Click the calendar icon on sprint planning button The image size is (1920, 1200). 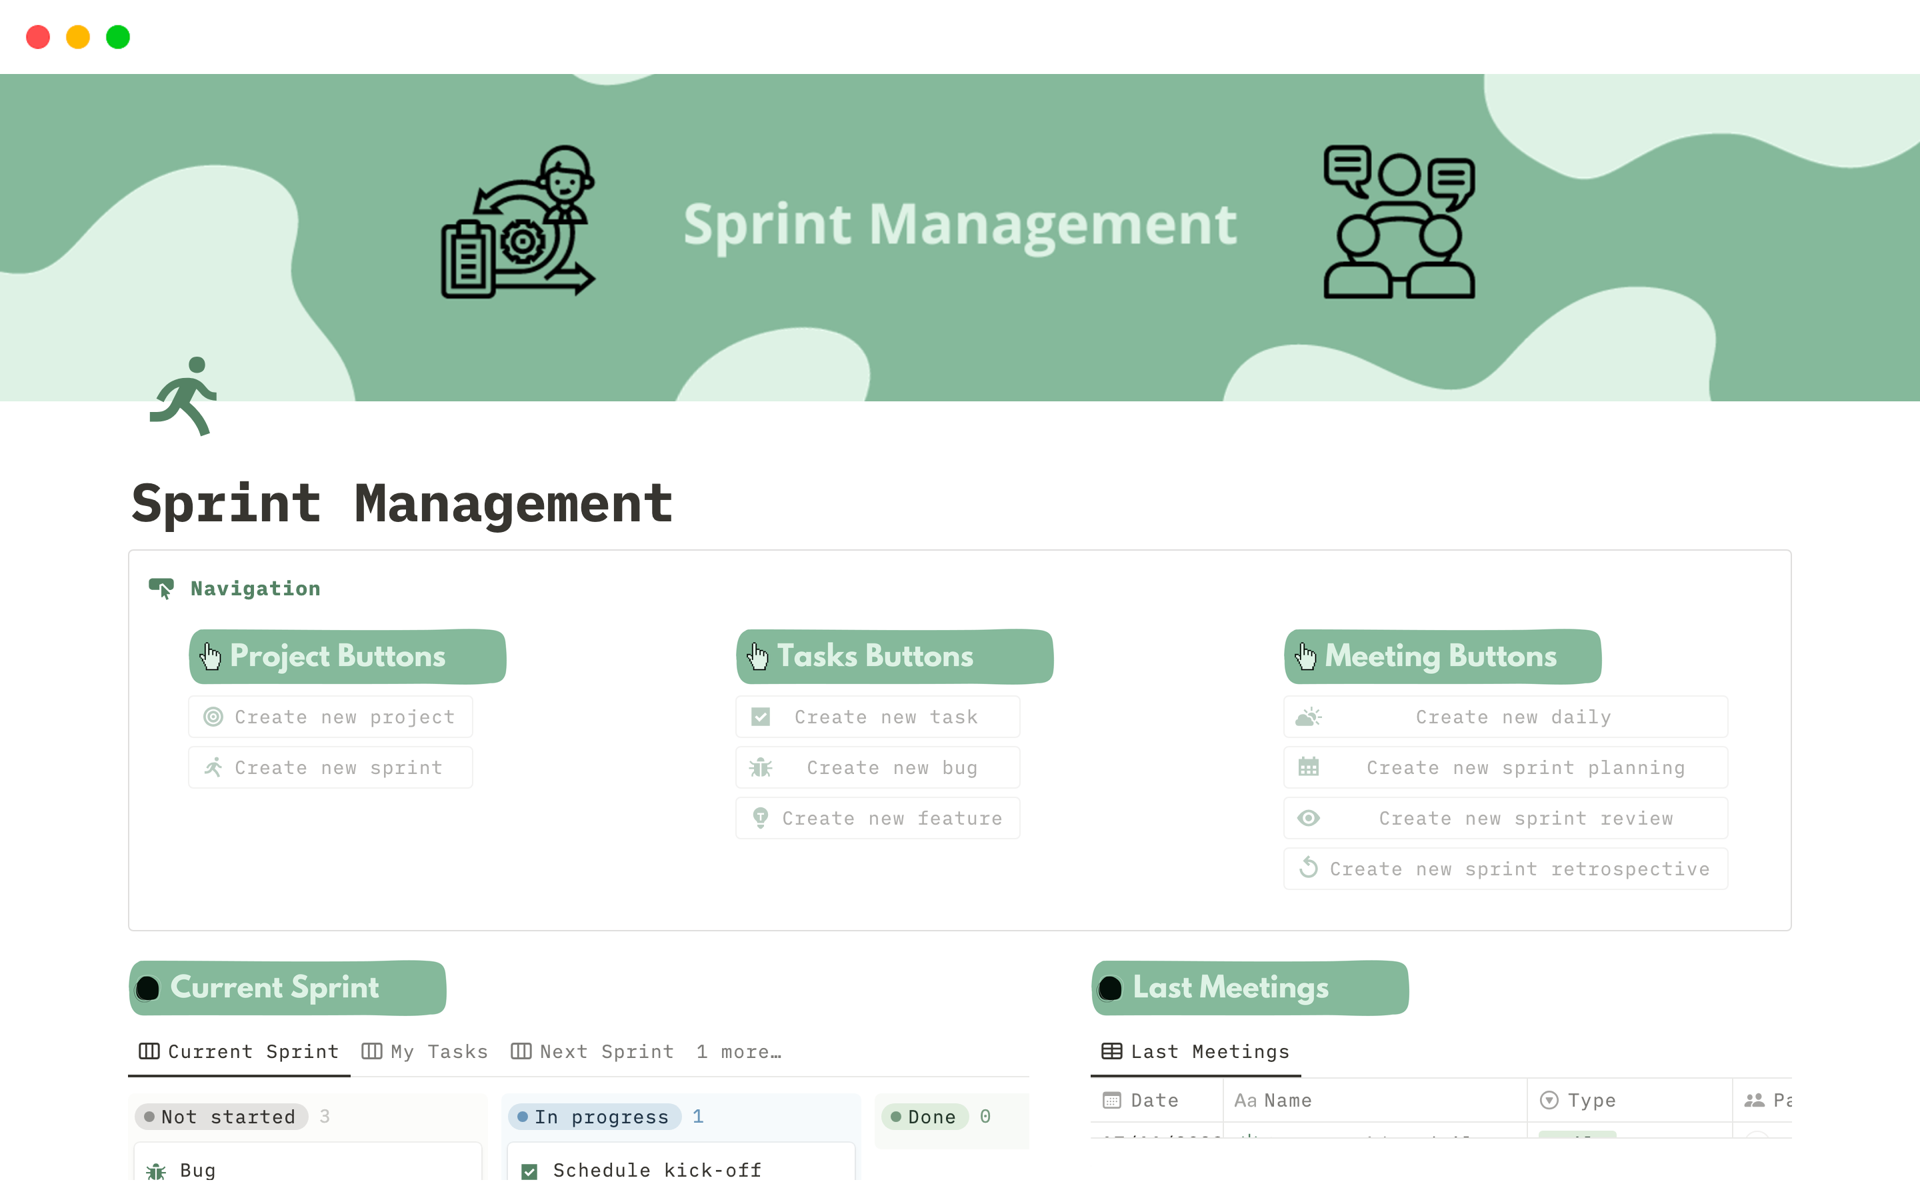[x=1308, y=767]
